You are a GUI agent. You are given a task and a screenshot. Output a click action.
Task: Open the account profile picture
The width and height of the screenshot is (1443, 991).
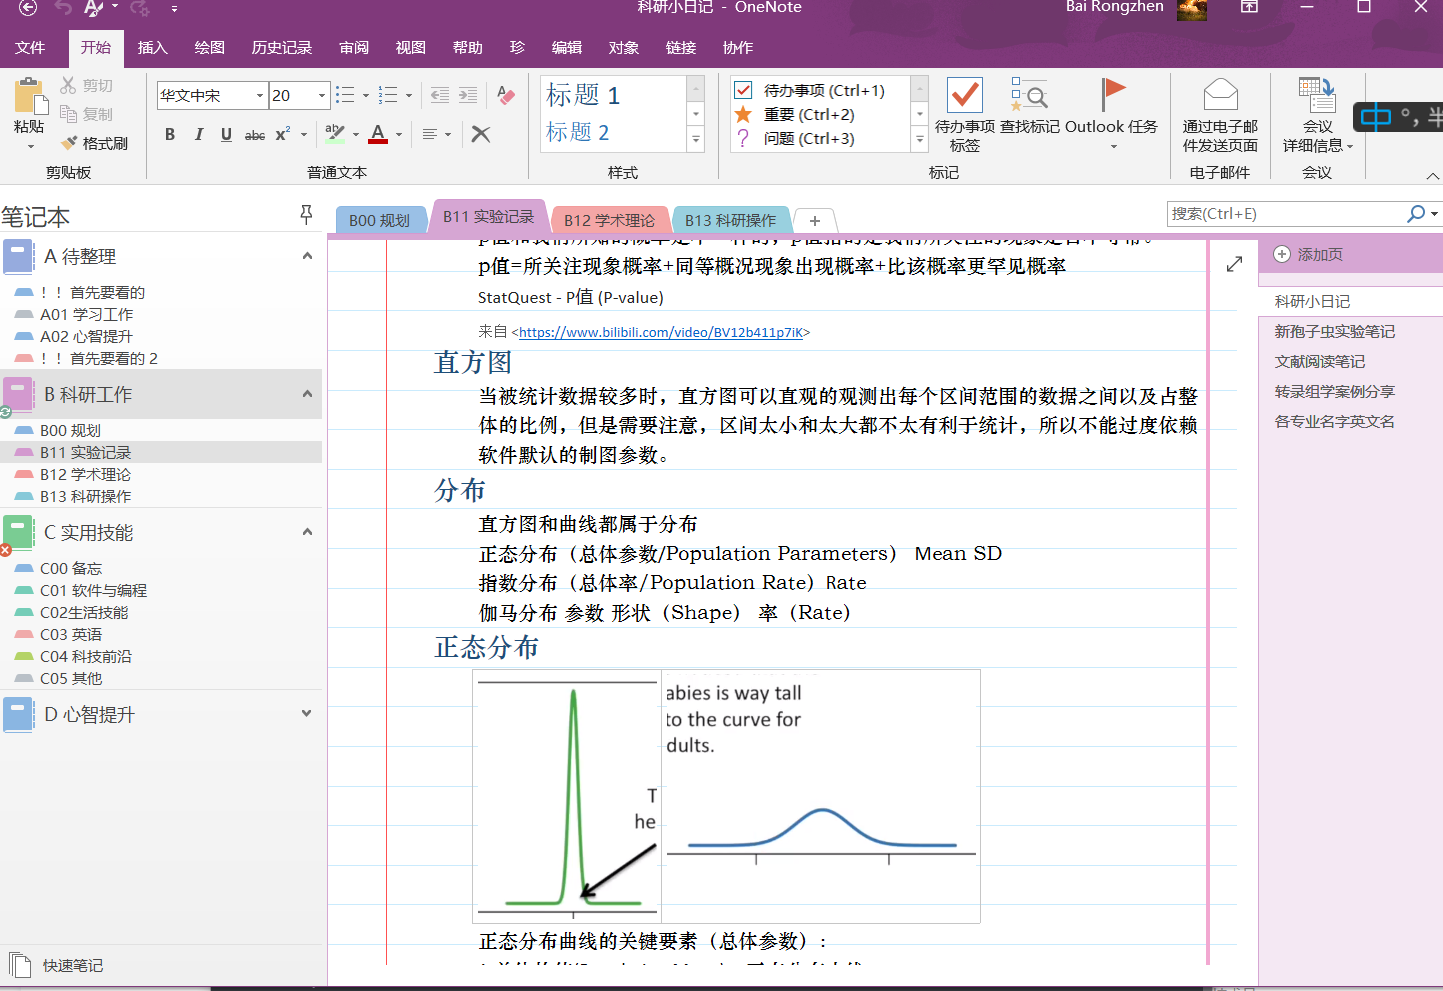pyautogui.click(x=1192, y=9)
